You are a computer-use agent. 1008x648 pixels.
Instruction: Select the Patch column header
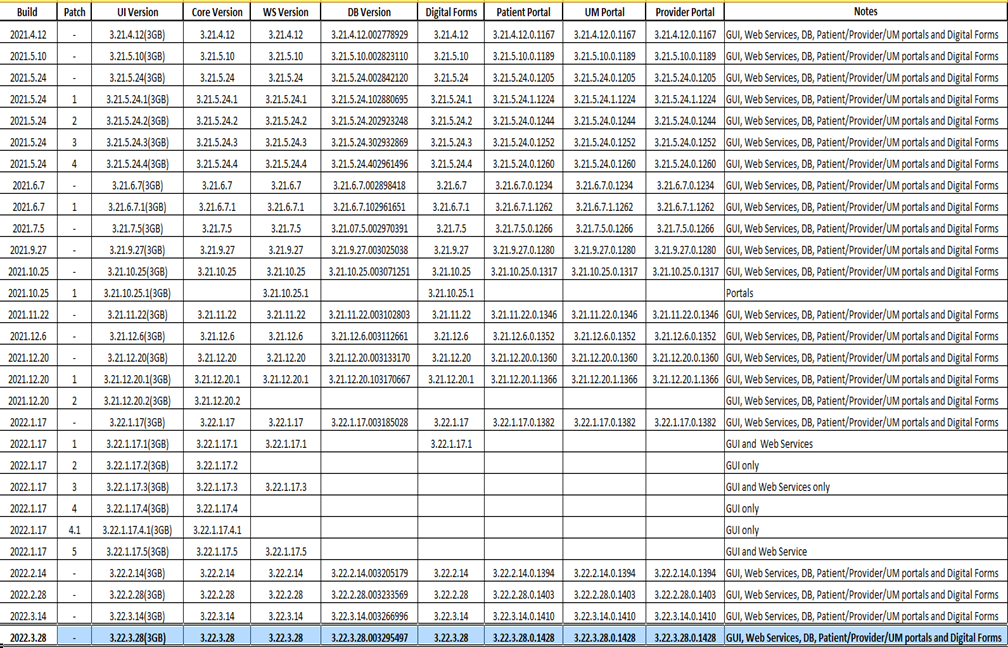tap(73, 12)
